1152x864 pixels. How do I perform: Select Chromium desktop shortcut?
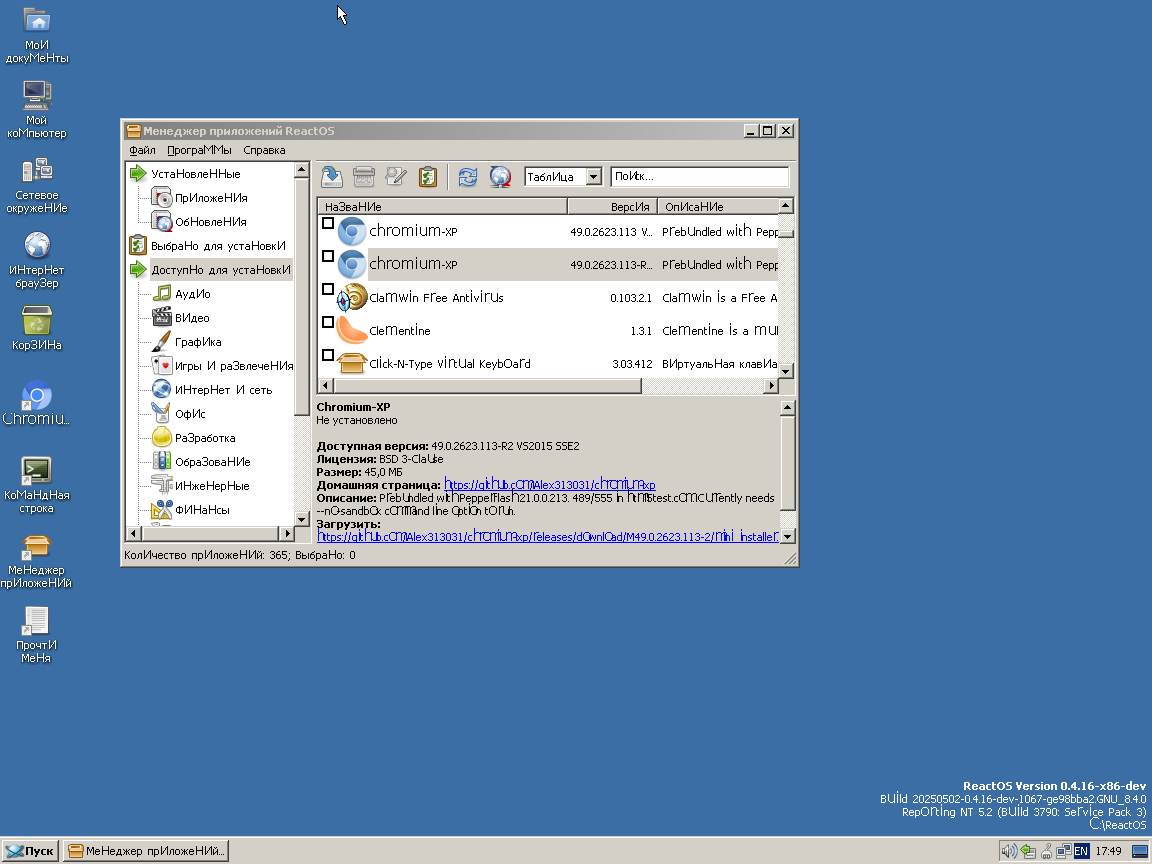tap(37, 403)
